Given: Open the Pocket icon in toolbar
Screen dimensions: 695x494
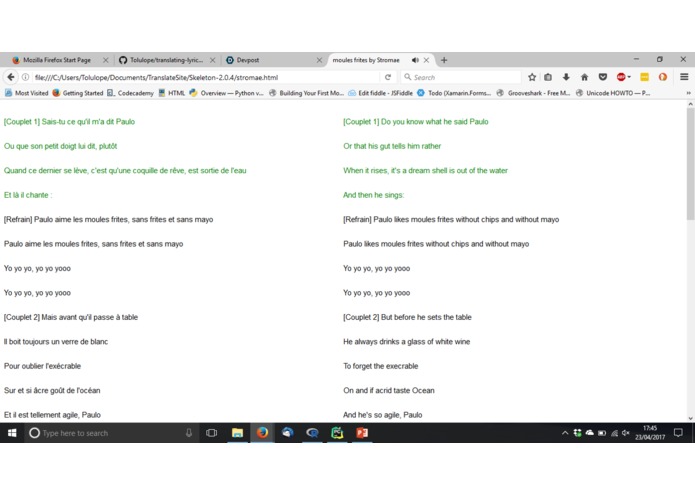Looking at the screenshot, I should click(602, 77).
